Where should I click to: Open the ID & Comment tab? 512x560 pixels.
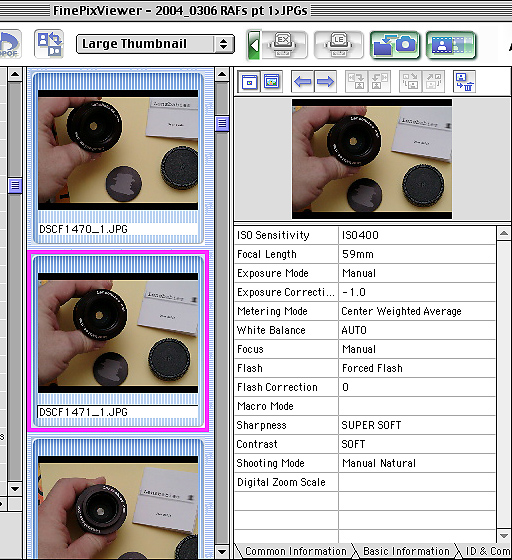click(x=486, y=551)
